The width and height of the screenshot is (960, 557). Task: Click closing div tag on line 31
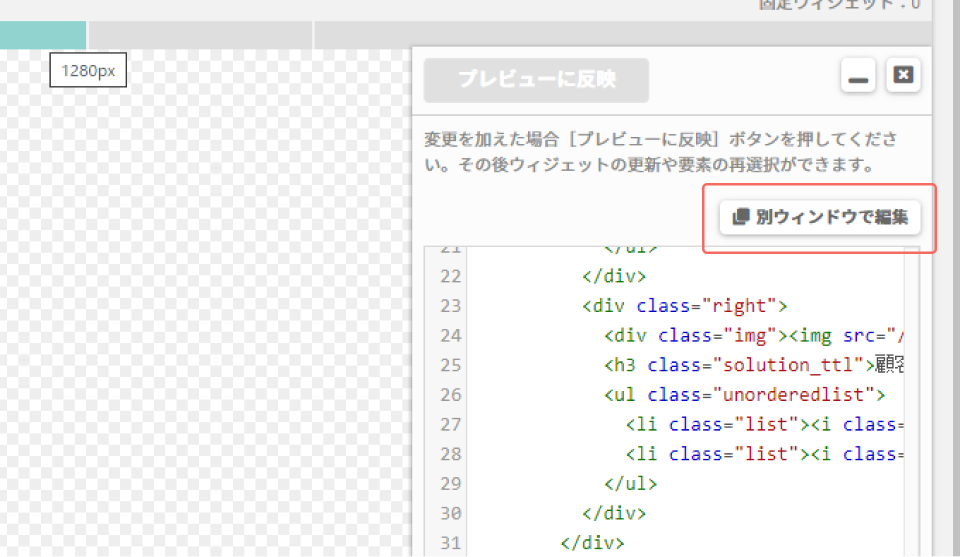592,542
